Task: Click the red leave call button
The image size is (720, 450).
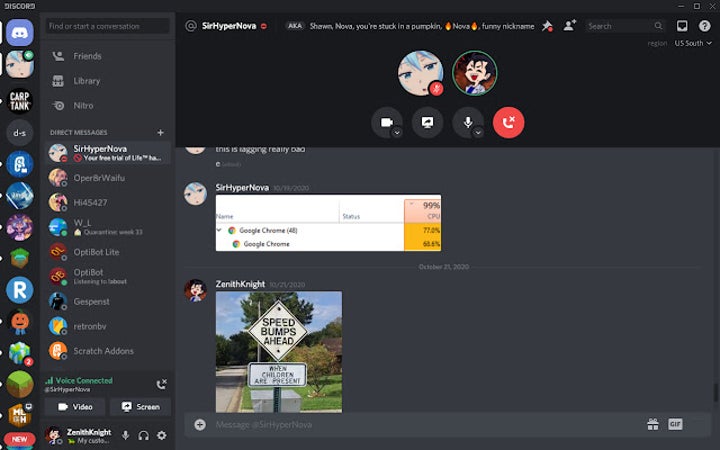Action: point(508,122)
